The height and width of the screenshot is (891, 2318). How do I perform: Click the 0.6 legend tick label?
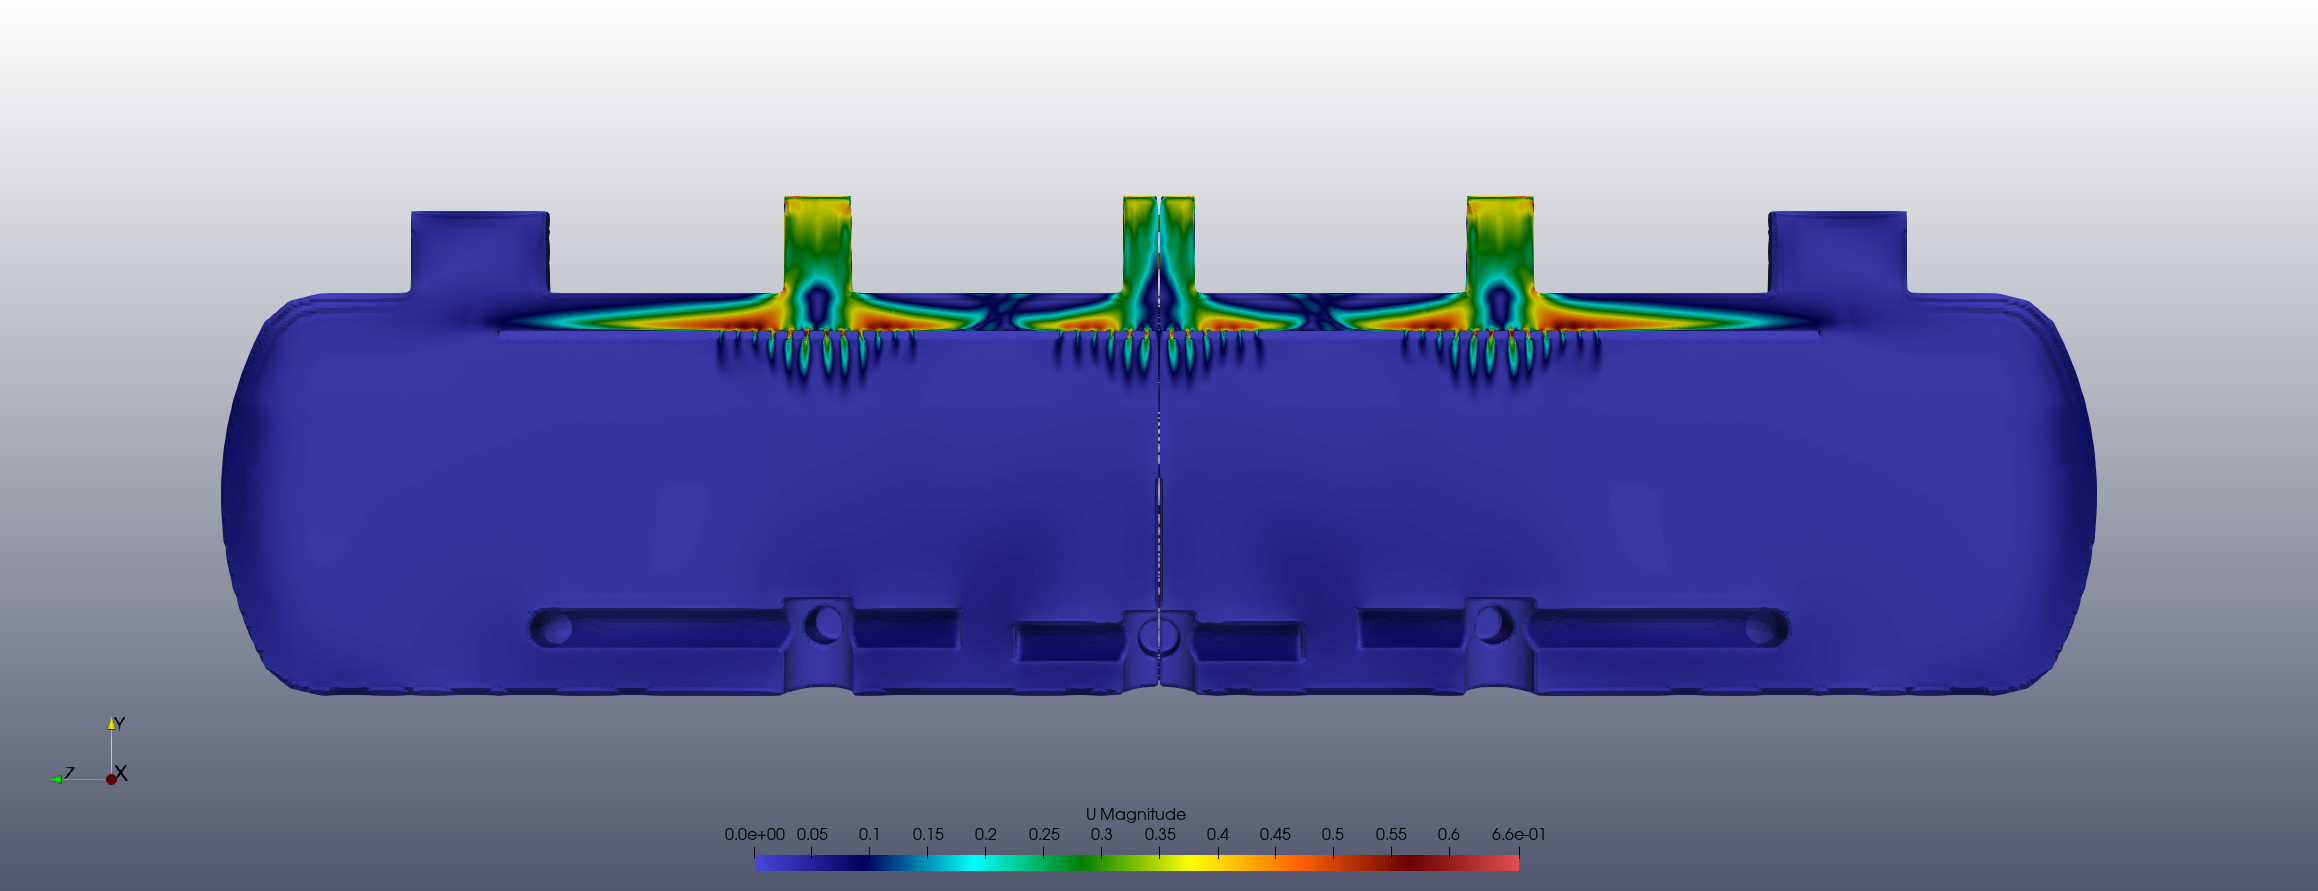pyautogui.click(x=1449, y=834)
